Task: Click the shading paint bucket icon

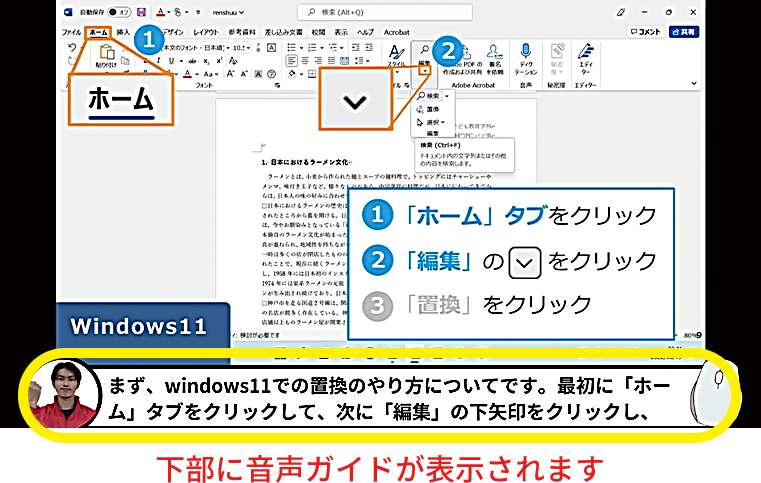Action: (x=292, y=74)
